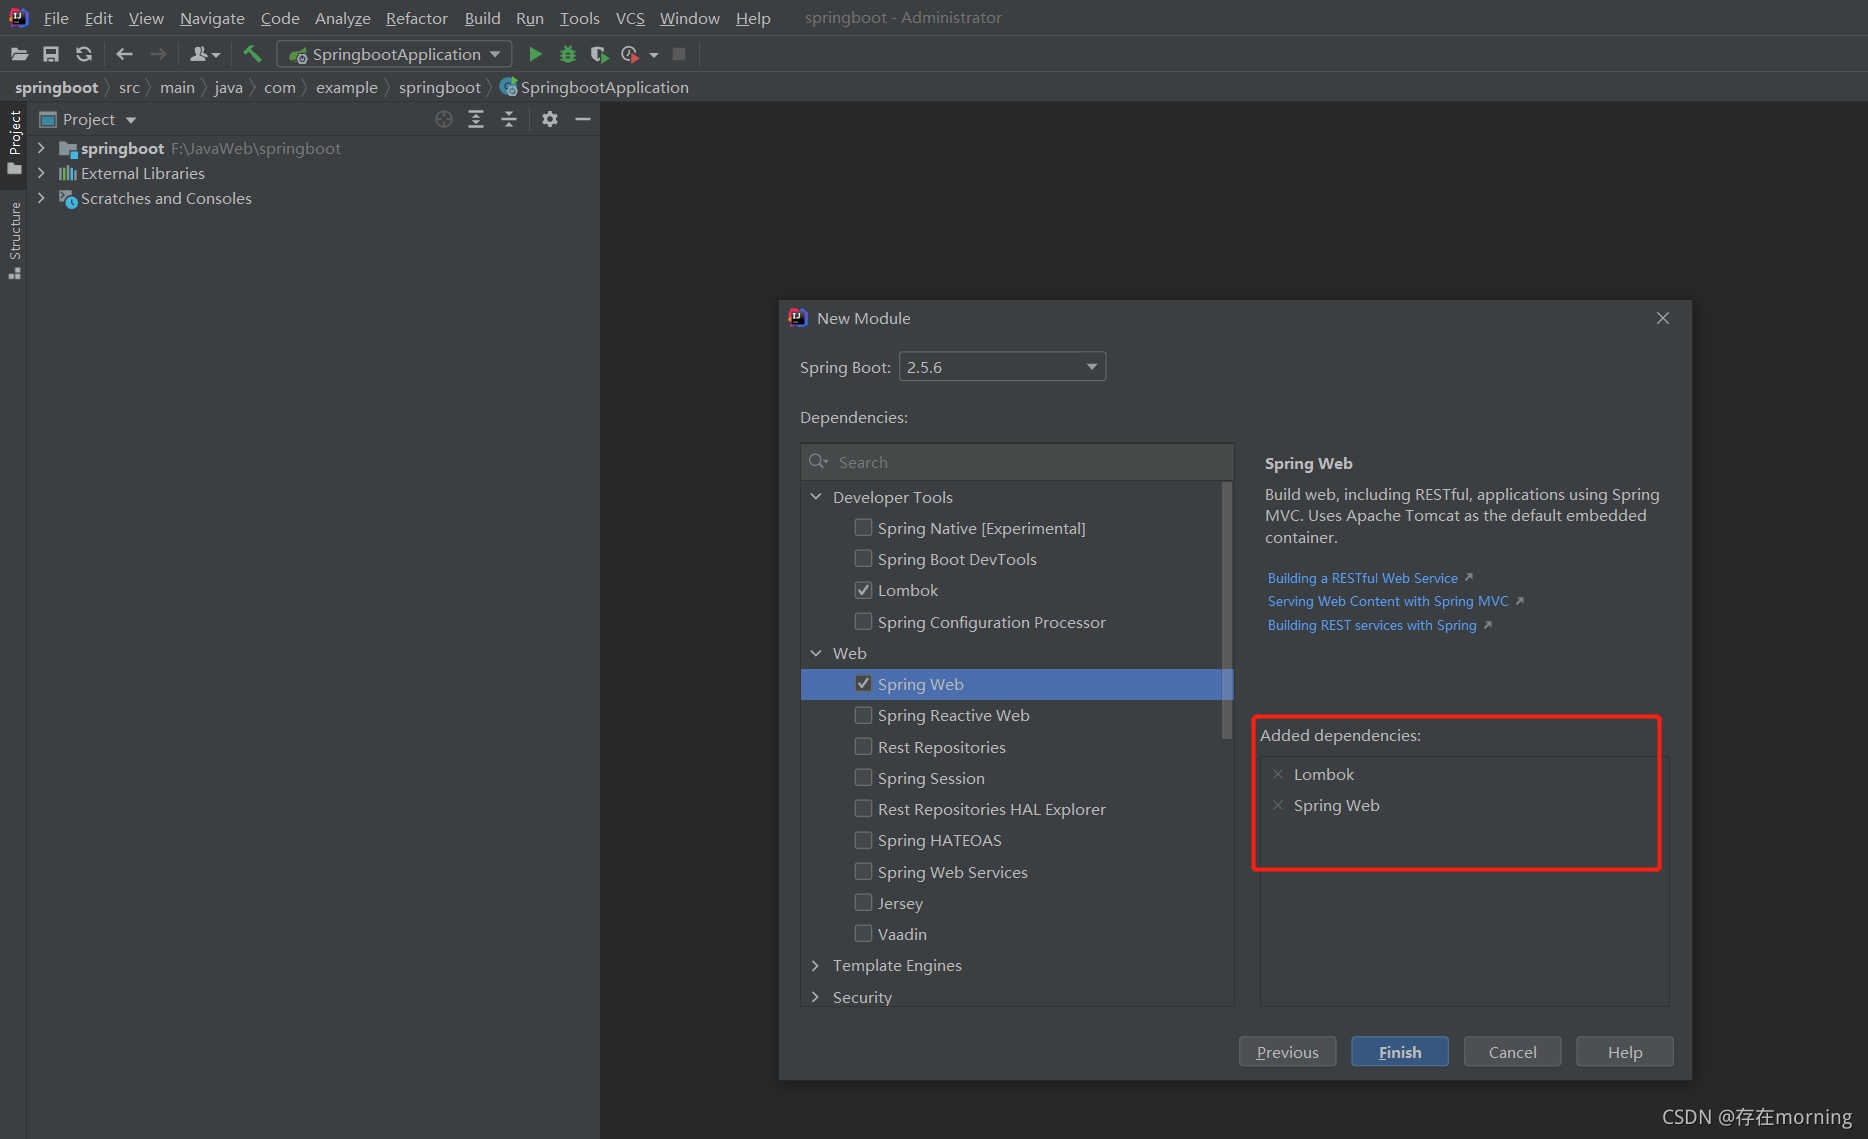The height and width of the screenshot is (1139, 1868).
Task: Remove Lombok from added dependencies
Action: pos(1278,774)
